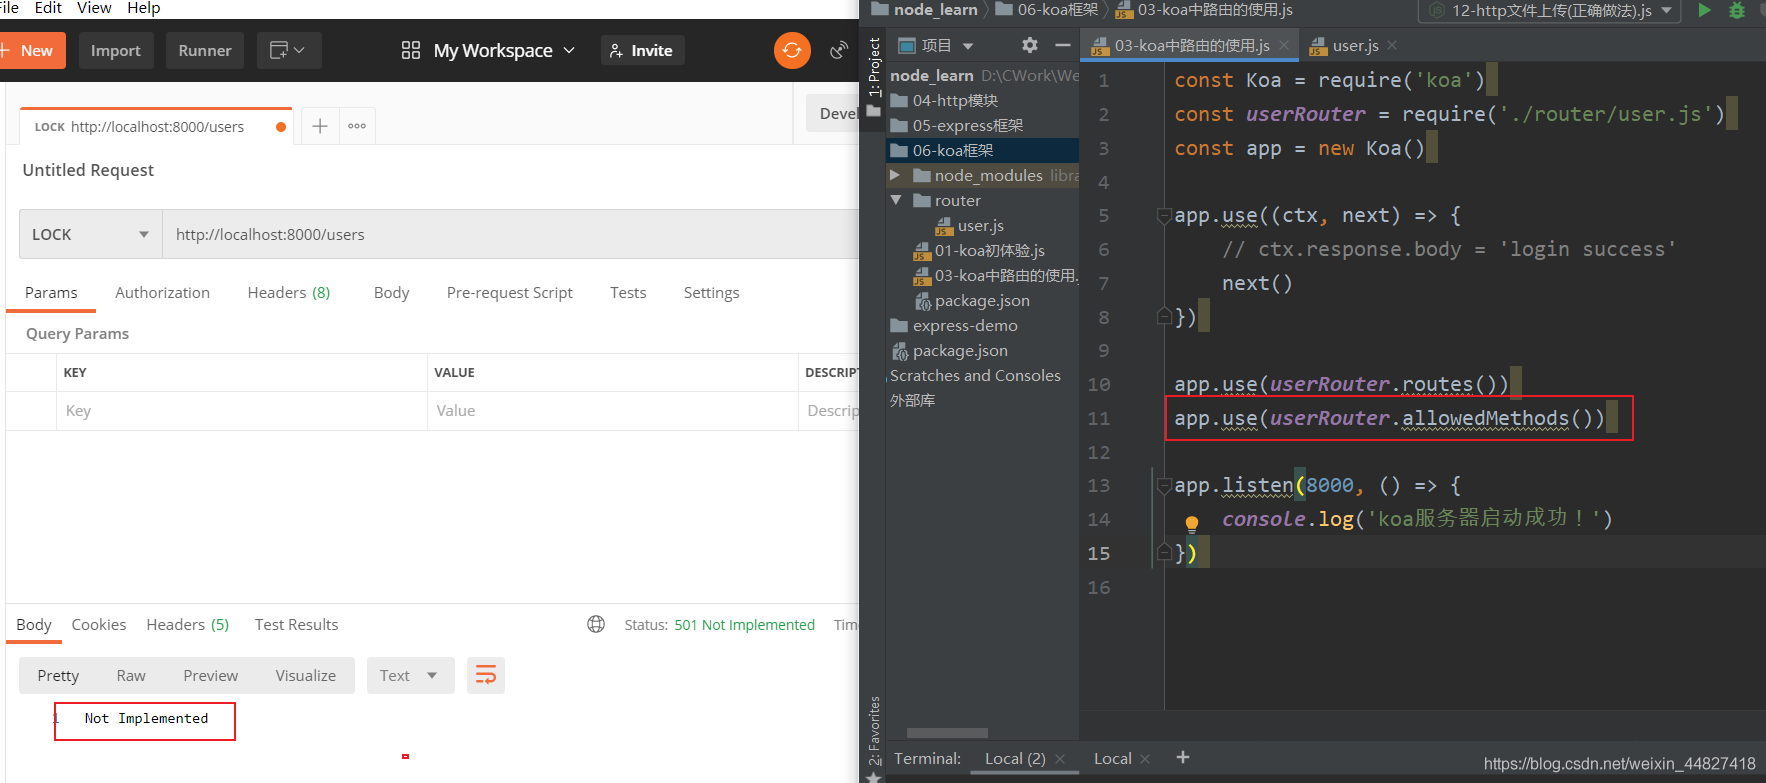The image size is (1766, 783).
Task: Click the request URL input field
Action: tap(511, 234)
